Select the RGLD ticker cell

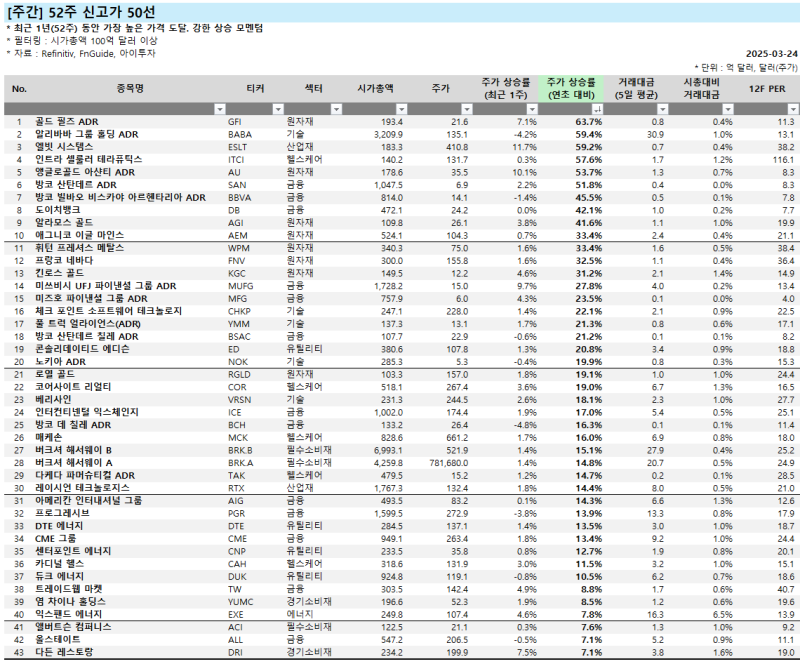pos(239,375)
